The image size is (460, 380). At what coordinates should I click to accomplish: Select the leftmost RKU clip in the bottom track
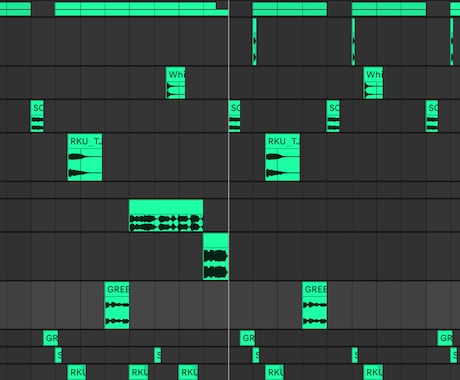(x=77, y=372)
